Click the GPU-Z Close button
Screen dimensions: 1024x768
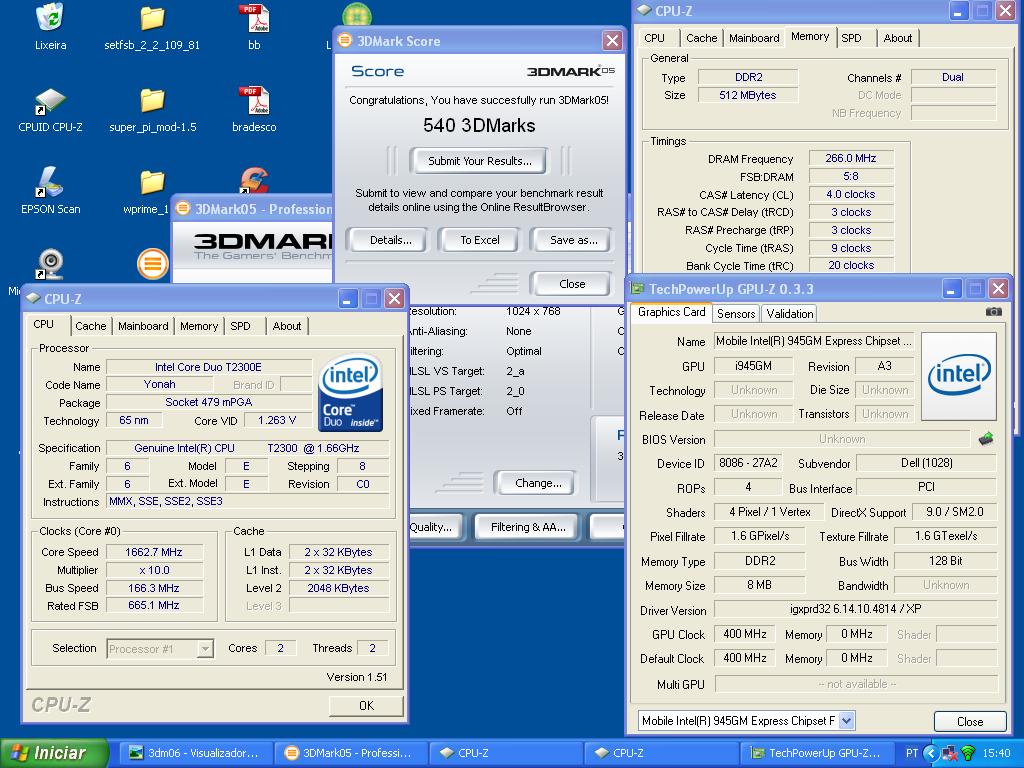970,722
